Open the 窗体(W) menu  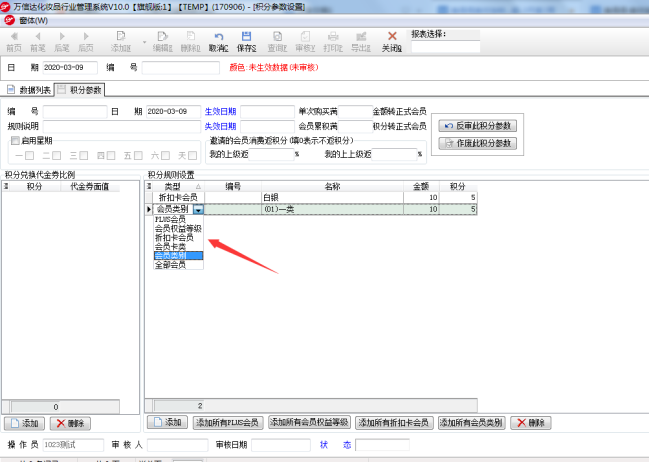point(33,20)
